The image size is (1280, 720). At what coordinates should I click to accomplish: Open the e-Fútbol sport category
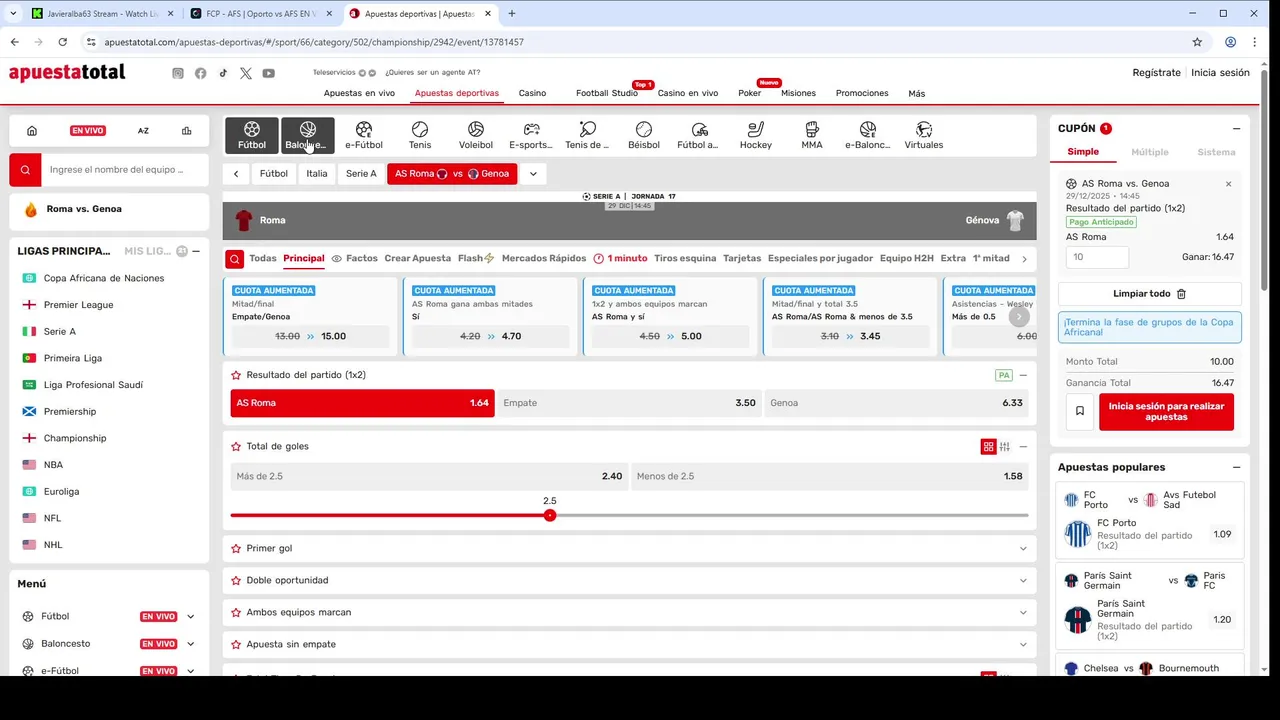click(364, 135)
